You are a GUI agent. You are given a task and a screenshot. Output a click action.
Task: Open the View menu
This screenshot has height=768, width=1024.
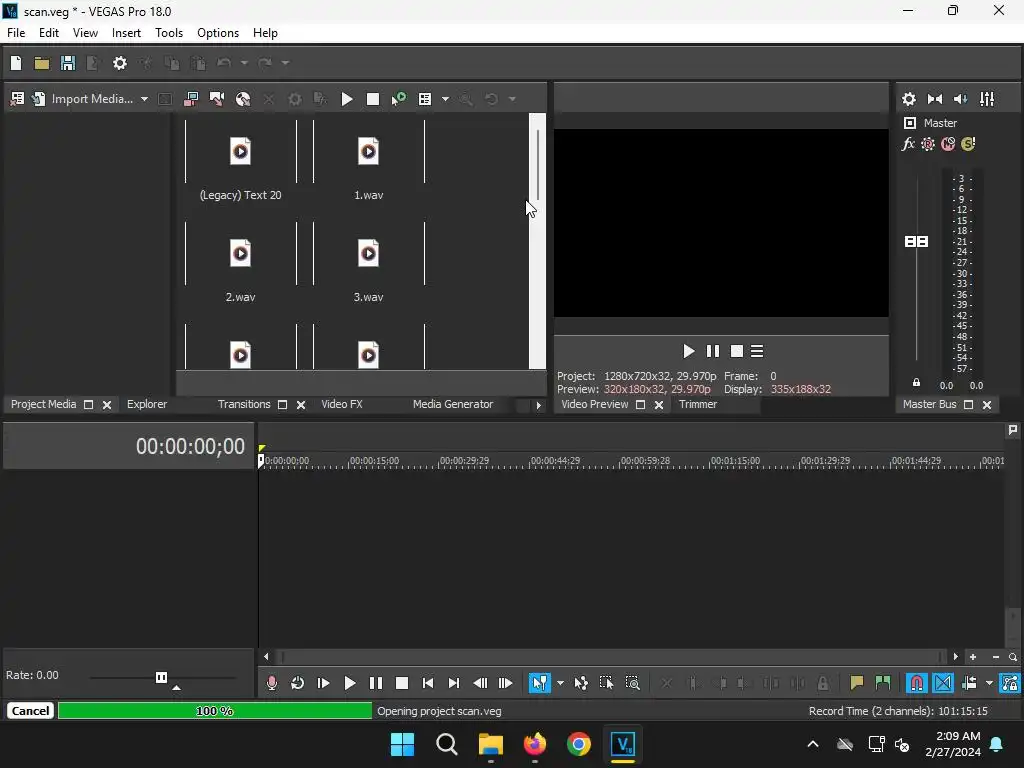[x=85, y=33]
